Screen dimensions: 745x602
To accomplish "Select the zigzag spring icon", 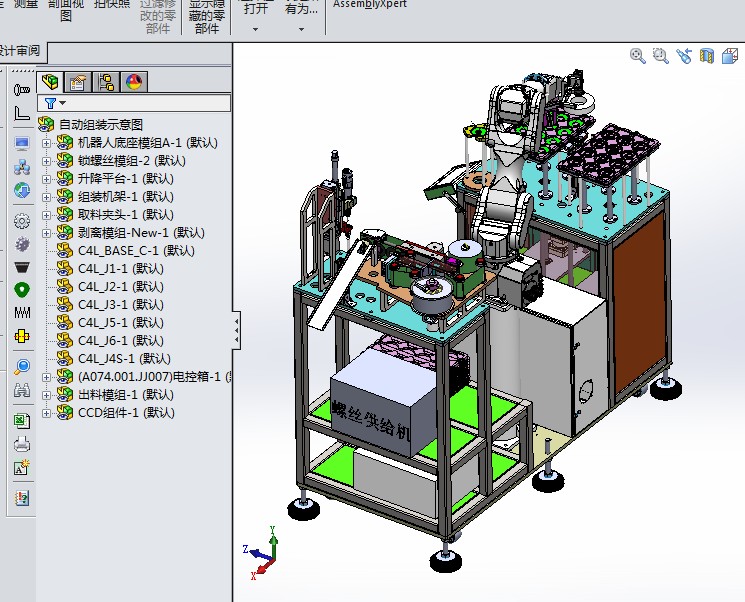I will pyautogui.click(x=22, y=312).
